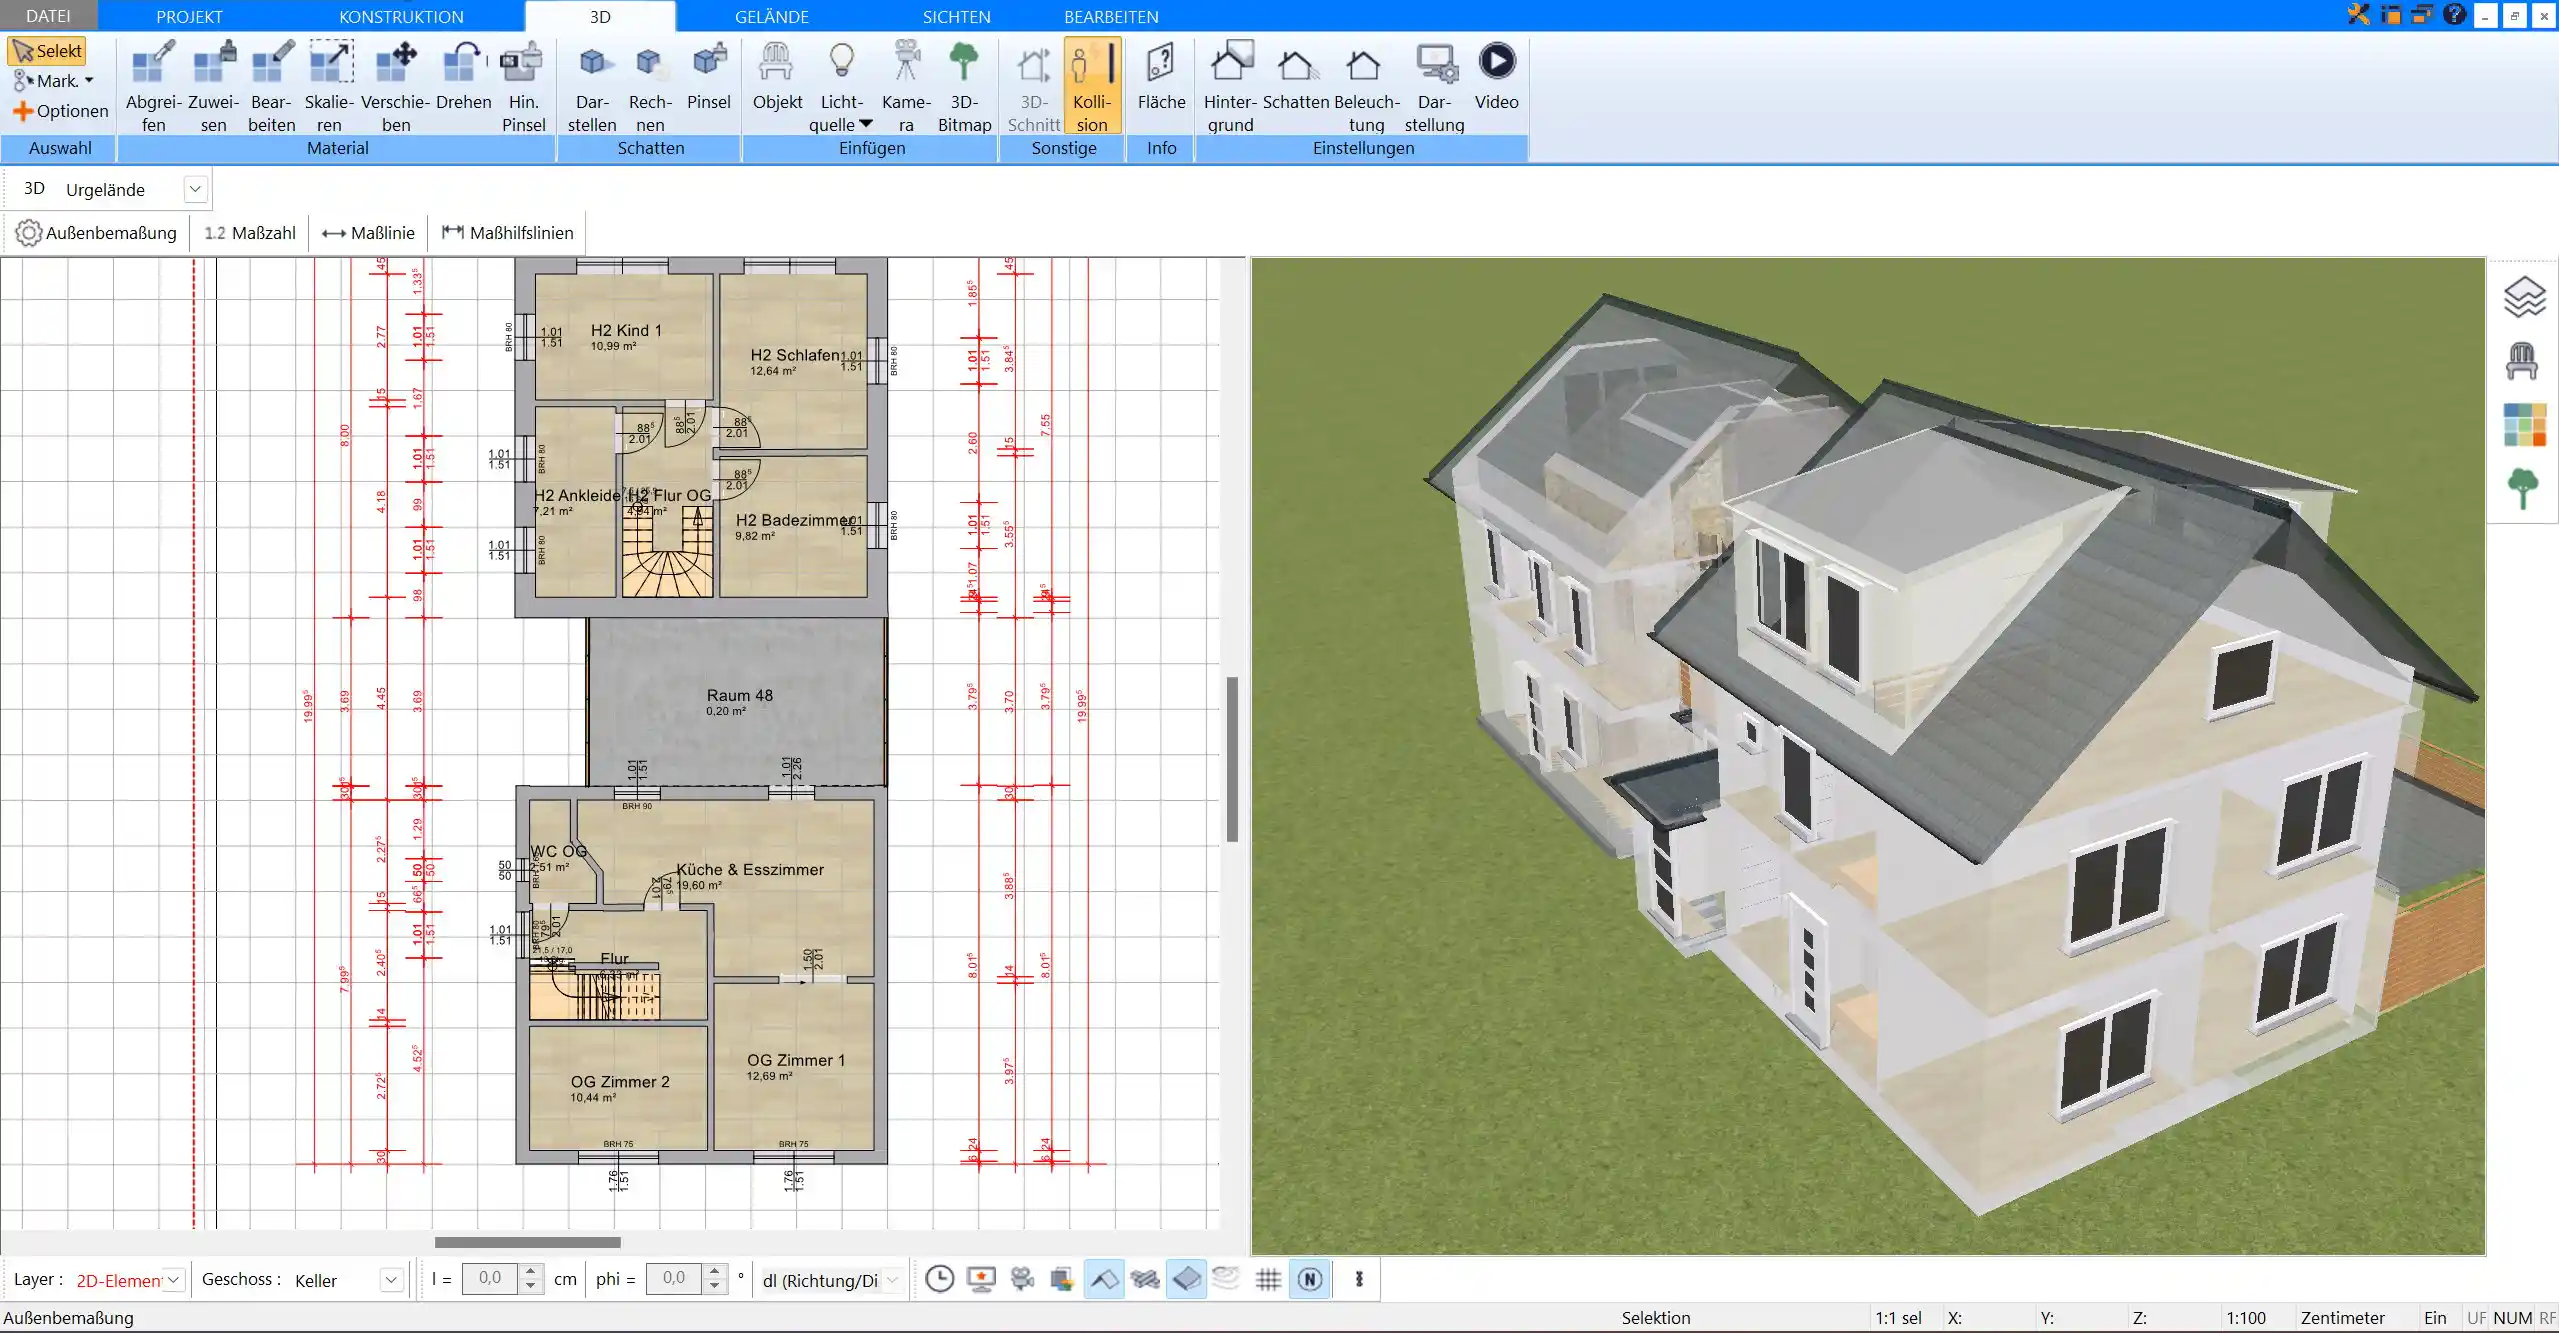The image size is (2559, 1333).
Task: Click the Maßlinie button
Action: coord(368,233)
